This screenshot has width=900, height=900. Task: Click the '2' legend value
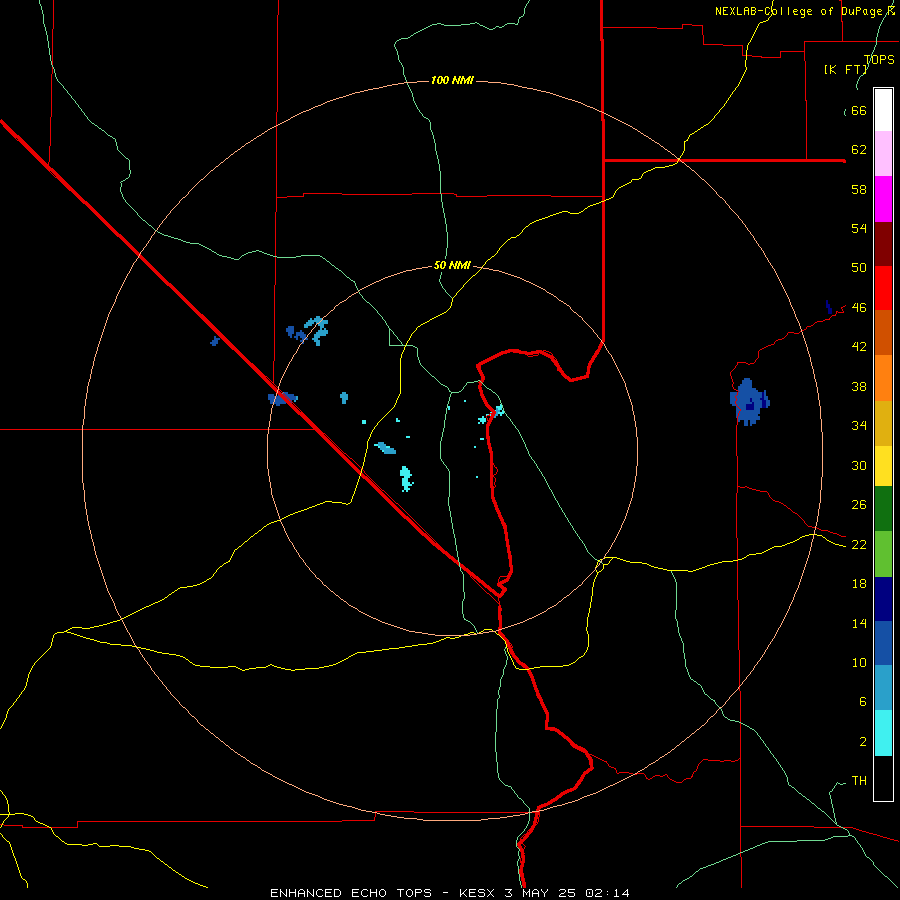pyautogui.click(x=862, y=742)
